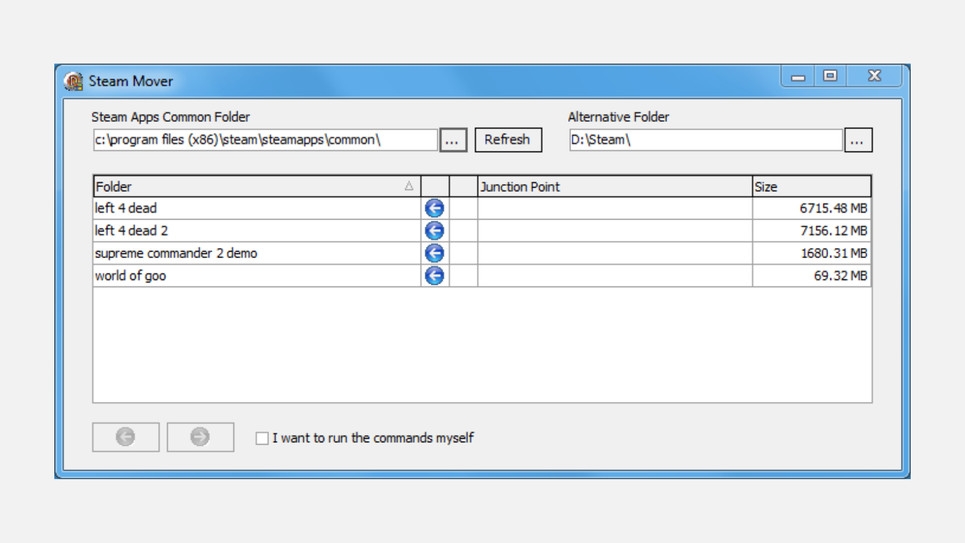Click the move-back left arrow button at bottom

(x=126, y=437)
